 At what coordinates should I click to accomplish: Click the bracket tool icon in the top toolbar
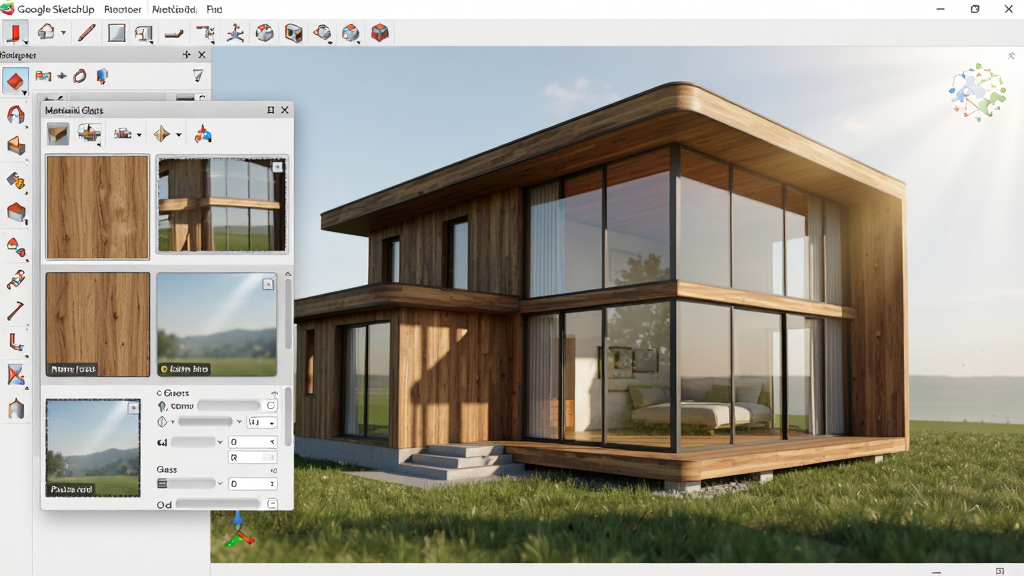tap(205, 33)
